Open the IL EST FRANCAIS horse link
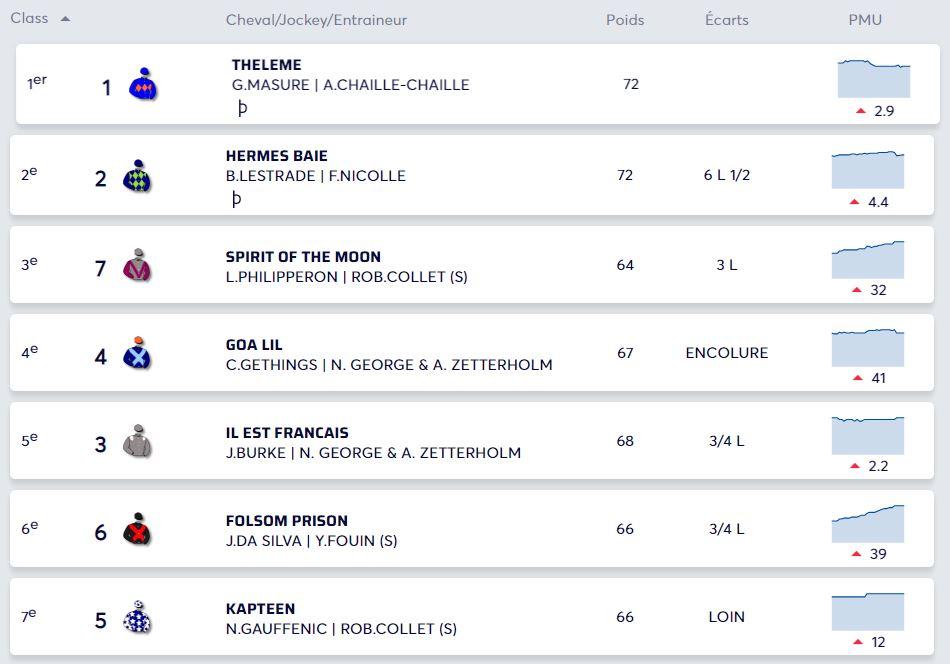The image size is (950, 664). (287, 433)
